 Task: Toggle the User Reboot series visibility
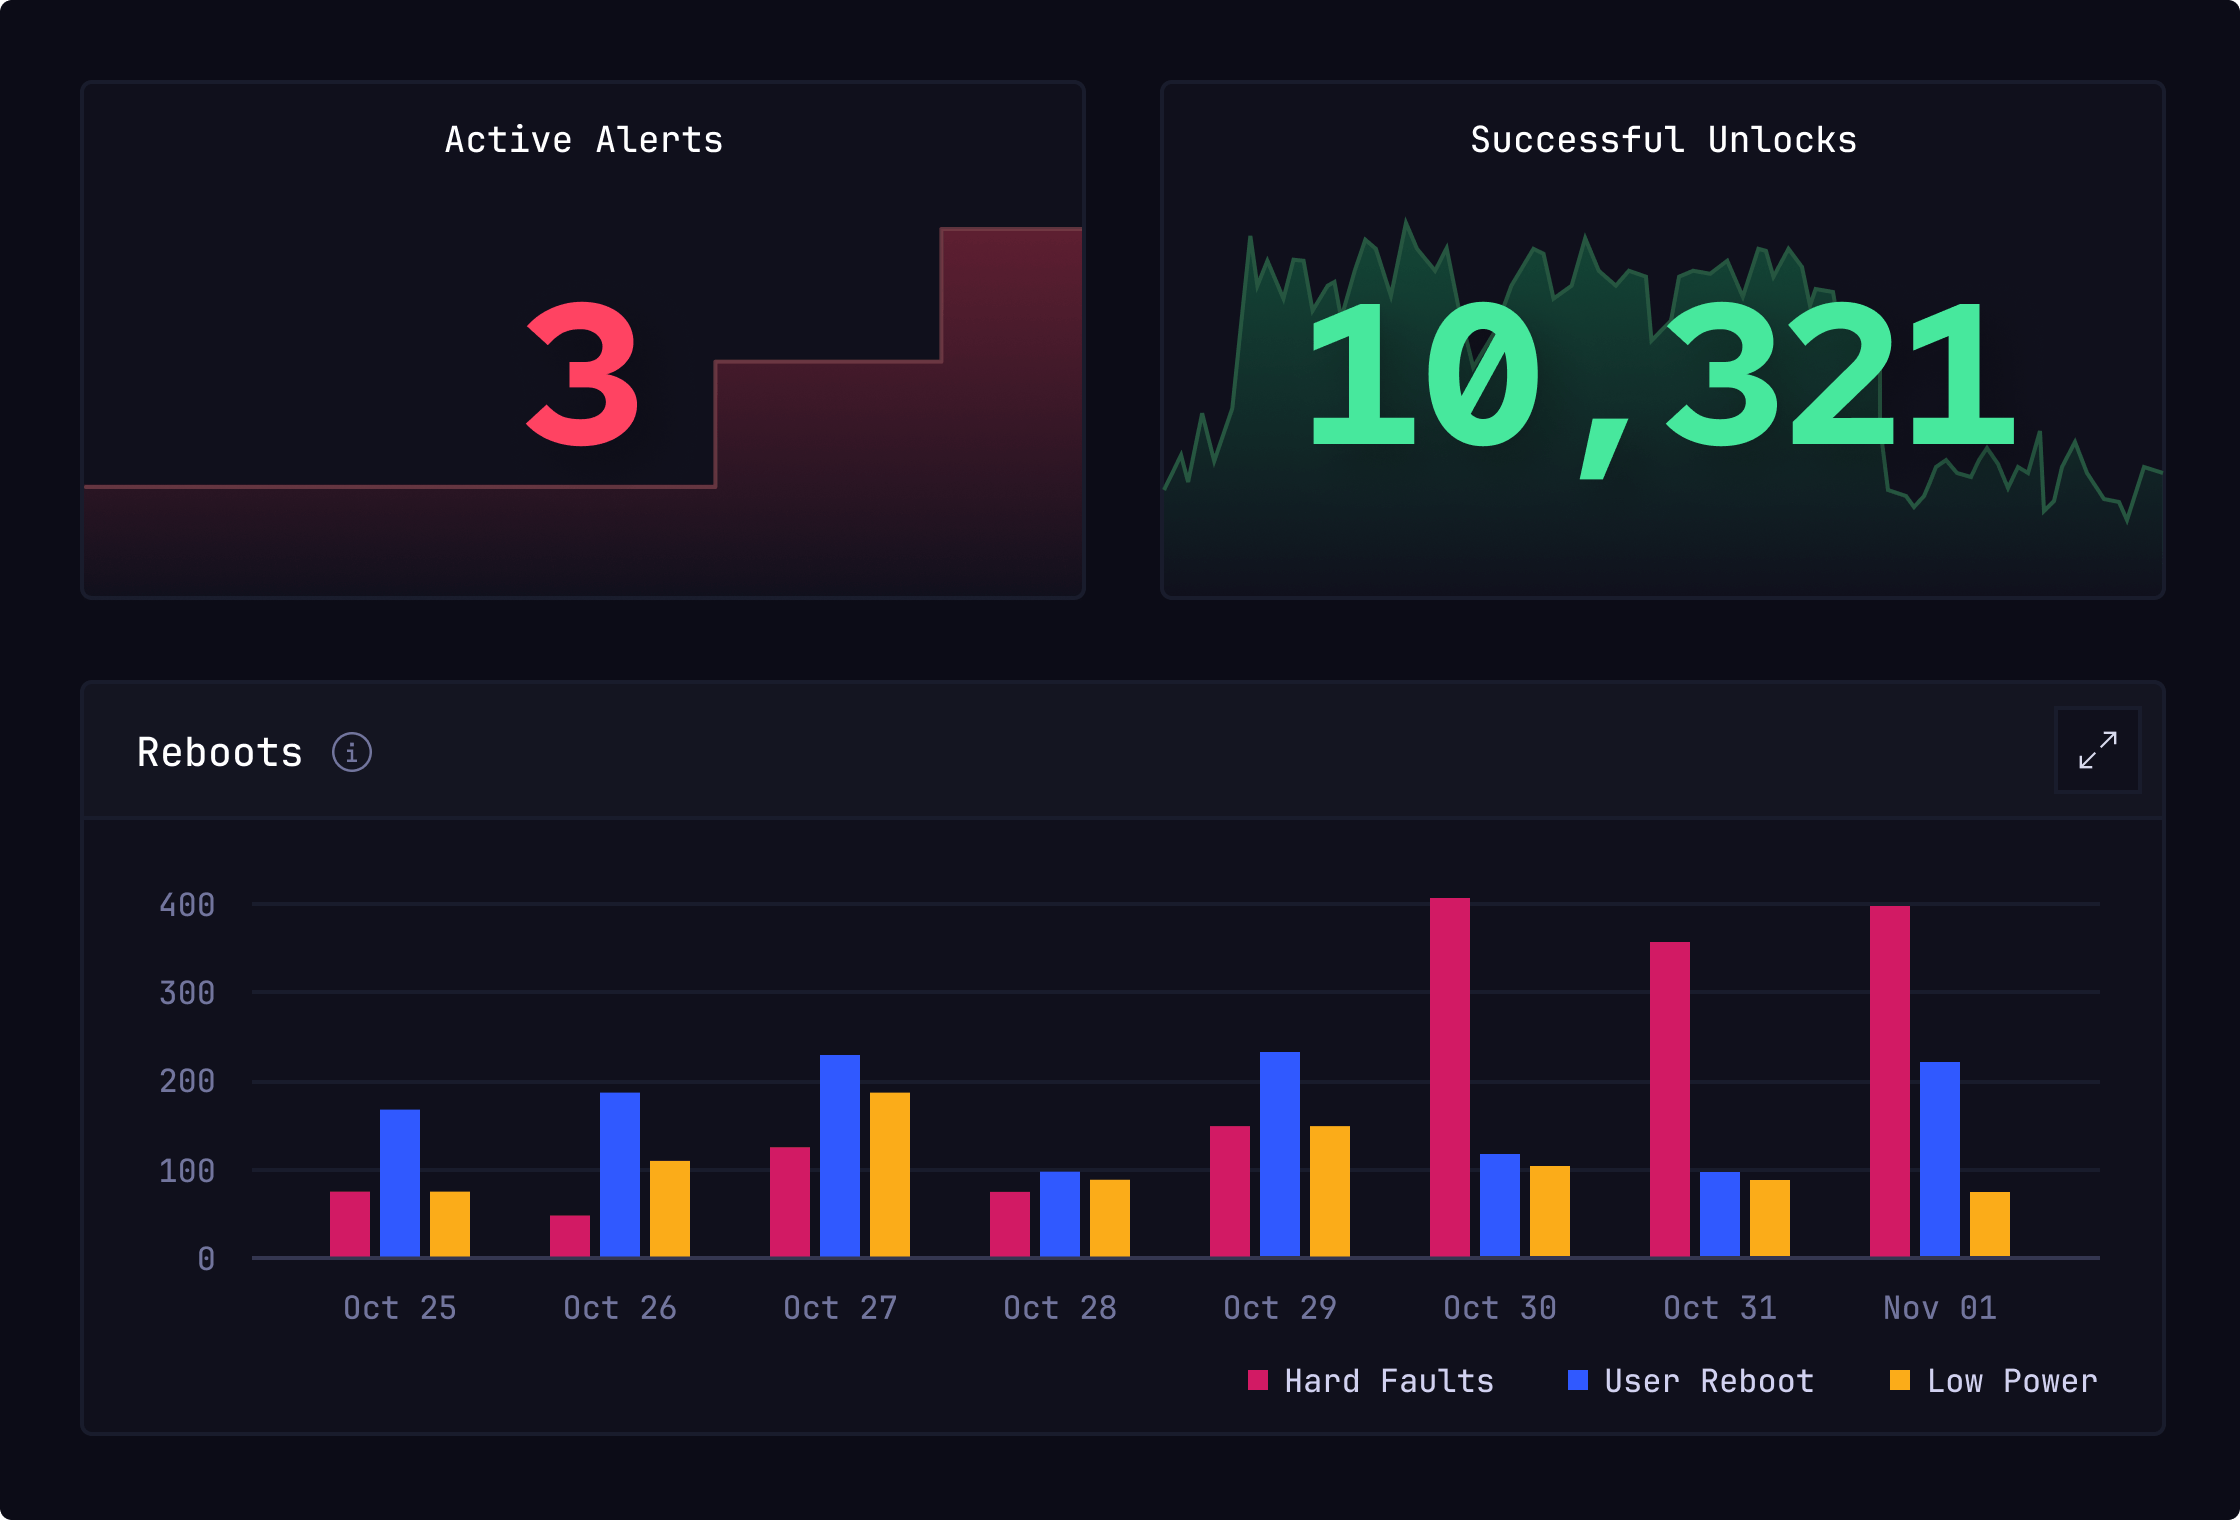[x=1707, y=1381]
